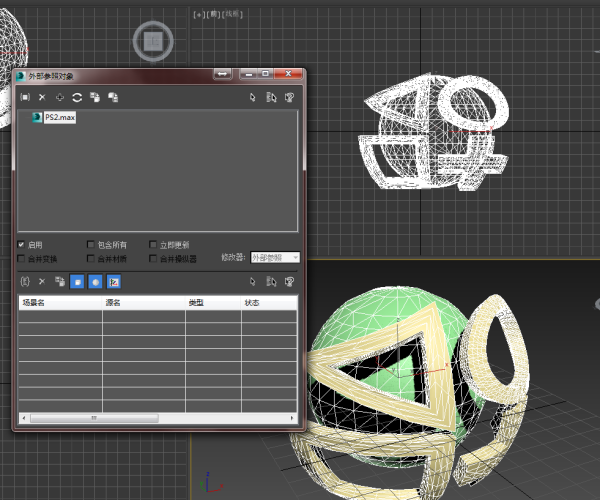Select icon in the entity toolbar
This screenshot has width=600, height=500.
tap(253, 282)
